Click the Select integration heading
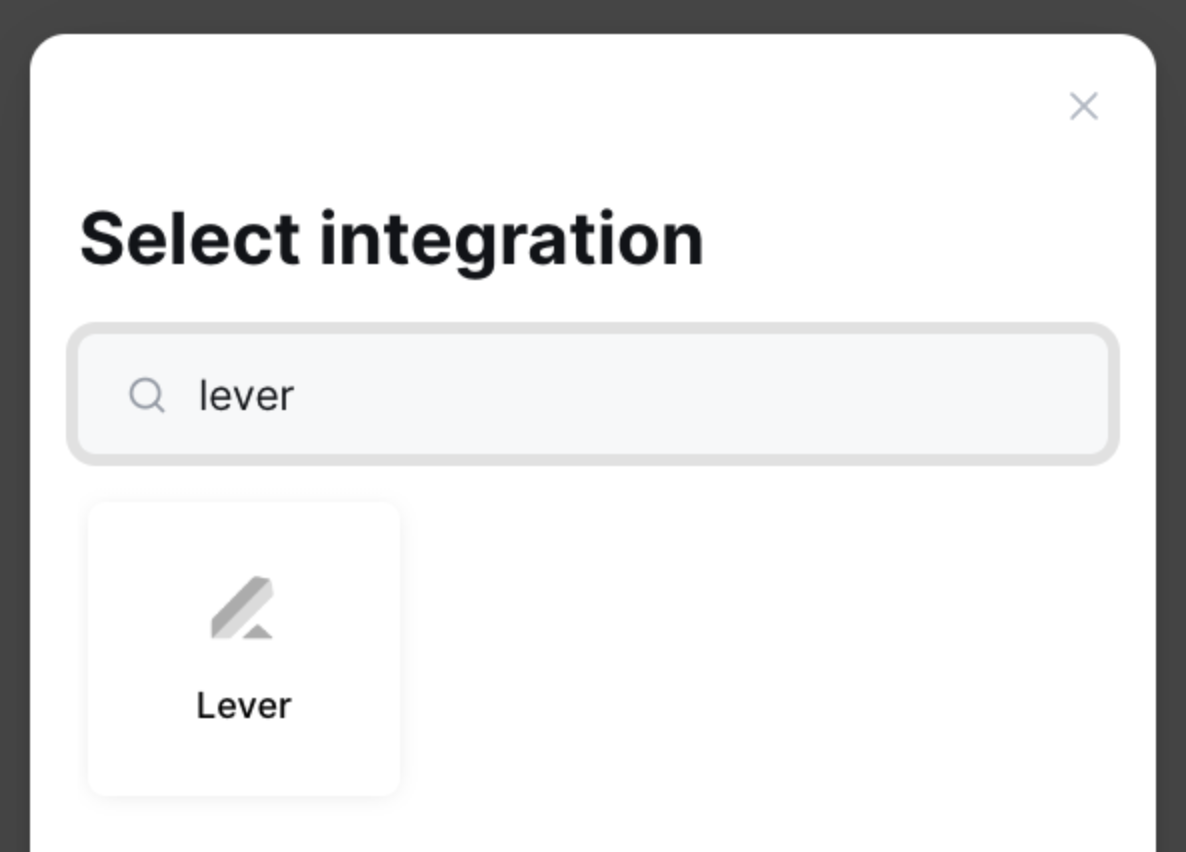 pos(392,241)
